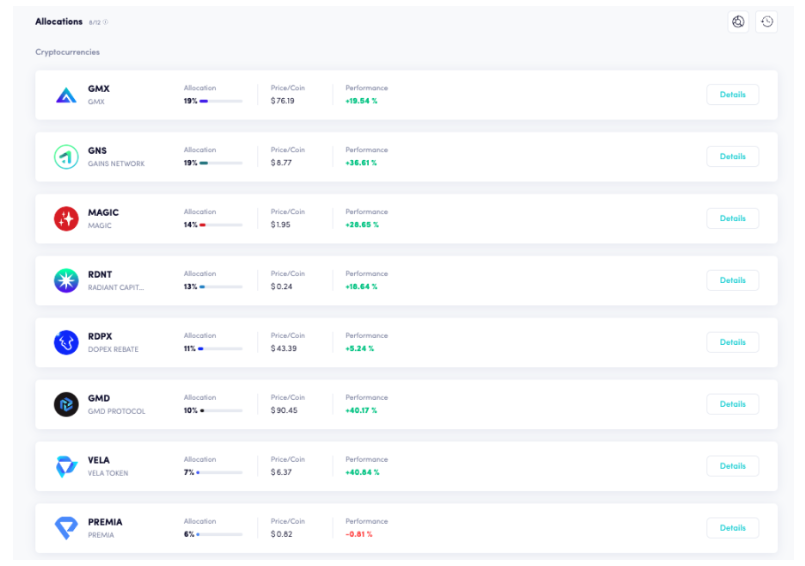The image size is (805, 566).
Task: Click the PREMIA 6% allocation bar
Action: 219,534
